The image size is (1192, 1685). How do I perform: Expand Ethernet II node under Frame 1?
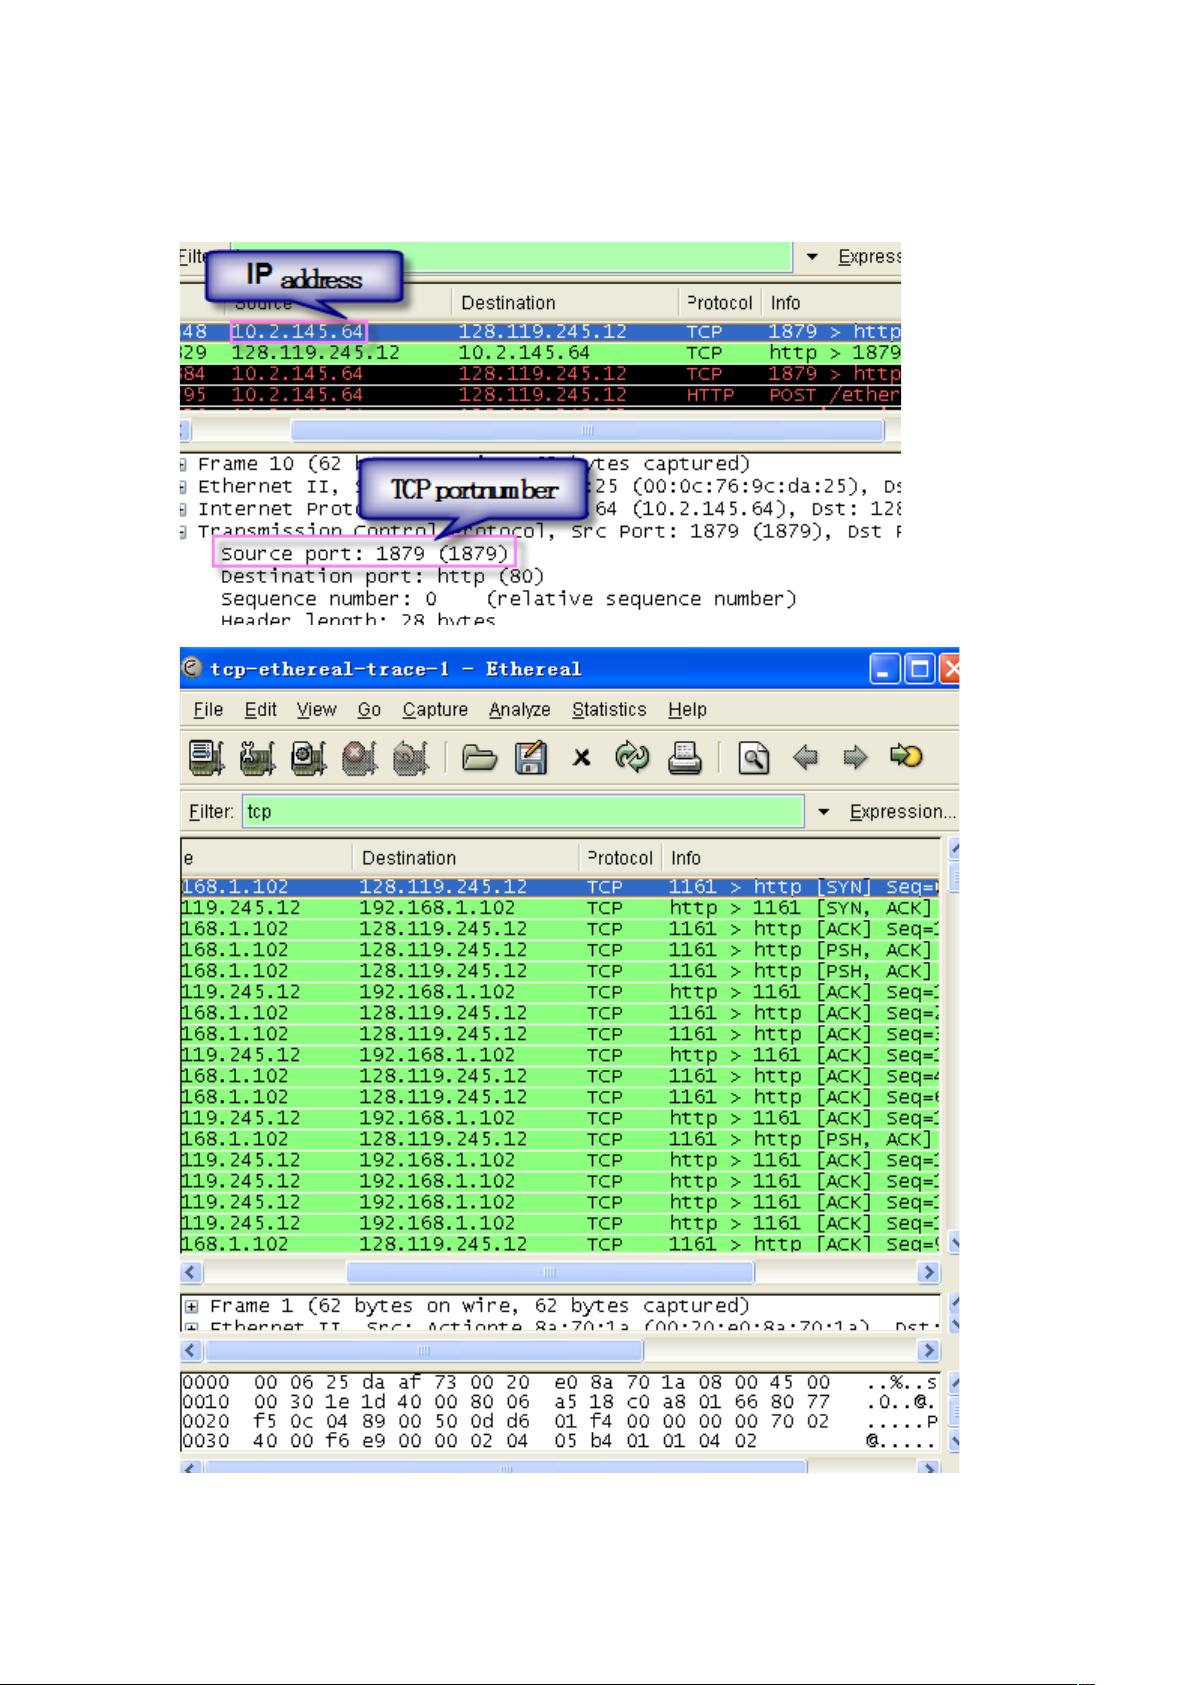[190, 1327]
